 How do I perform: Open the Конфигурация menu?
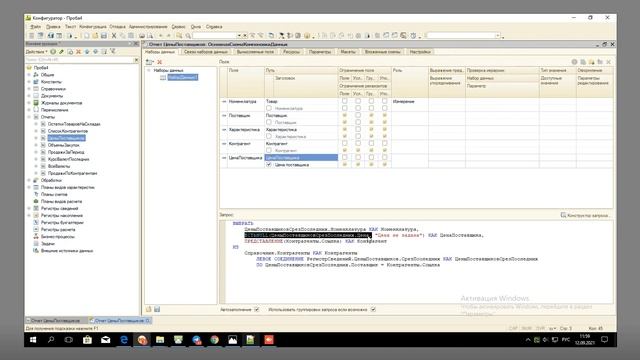click(x=93, y=27)
